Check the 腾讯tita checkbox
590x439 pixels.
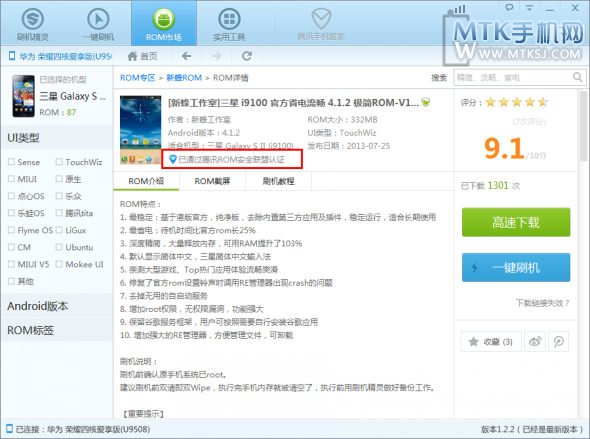click(x=59, y=213)
